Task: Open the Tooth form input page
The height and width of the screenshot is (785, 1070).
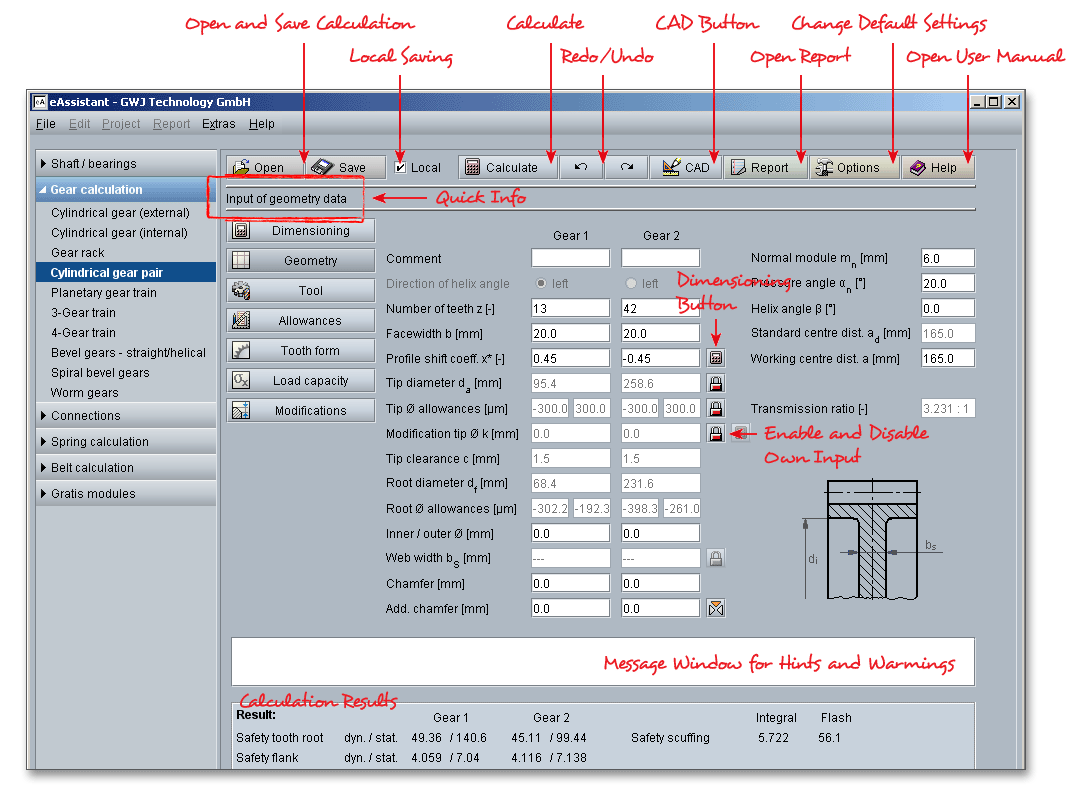Action: [301, 351]
